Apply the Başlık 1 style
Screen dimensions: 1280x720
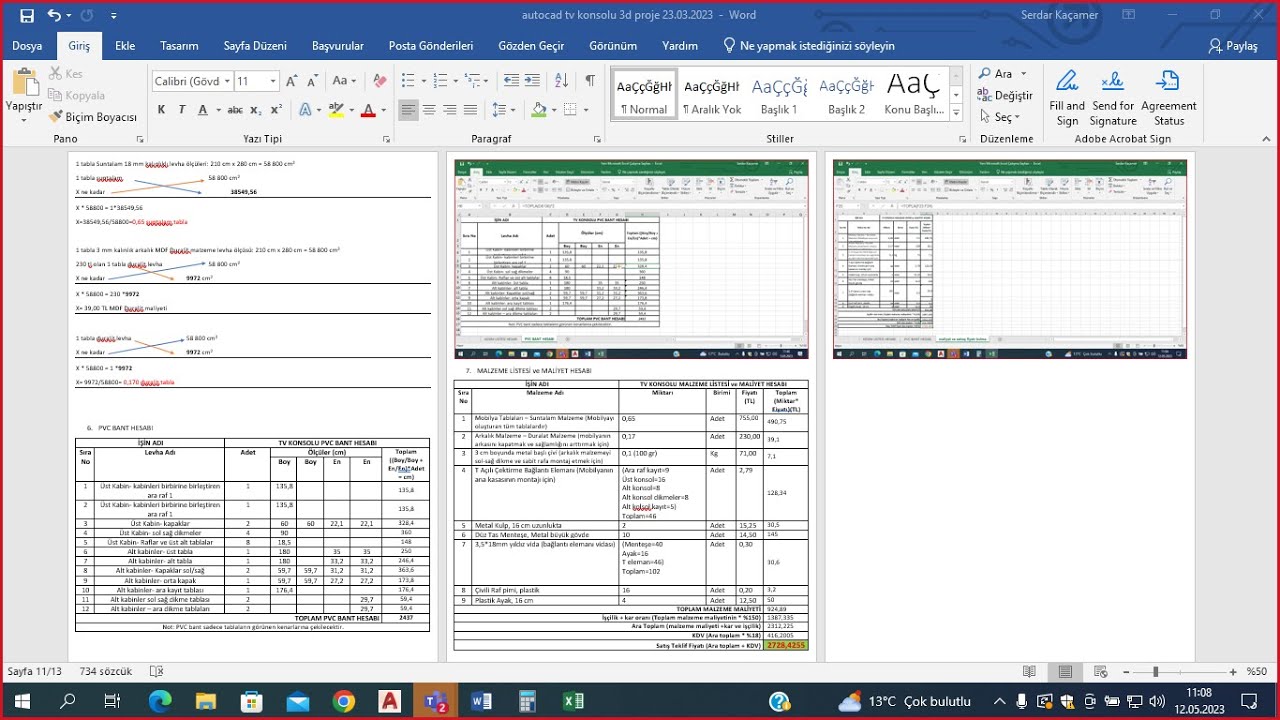click(x=779, y=94)
